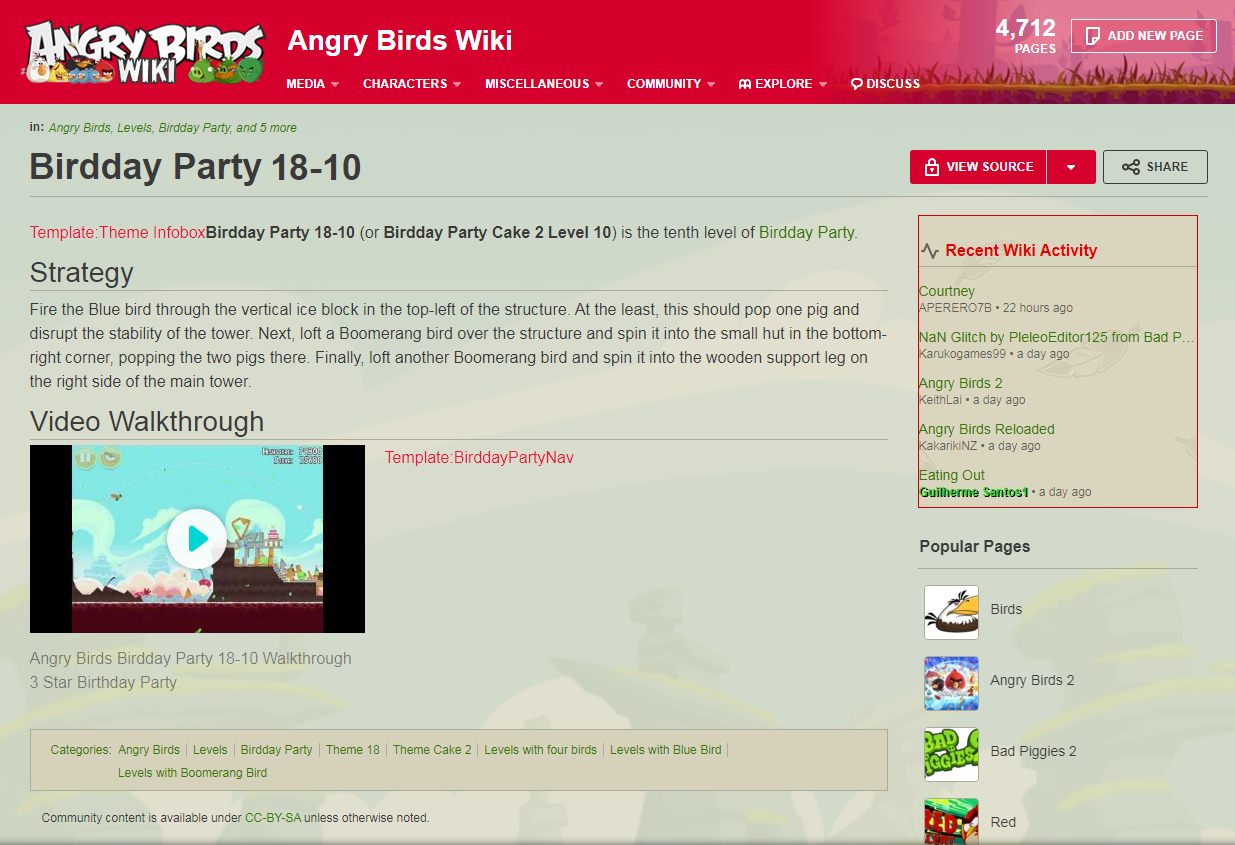
Task: Open the Levels with Boomerang Bird category
Action: (x=192, y=772)
